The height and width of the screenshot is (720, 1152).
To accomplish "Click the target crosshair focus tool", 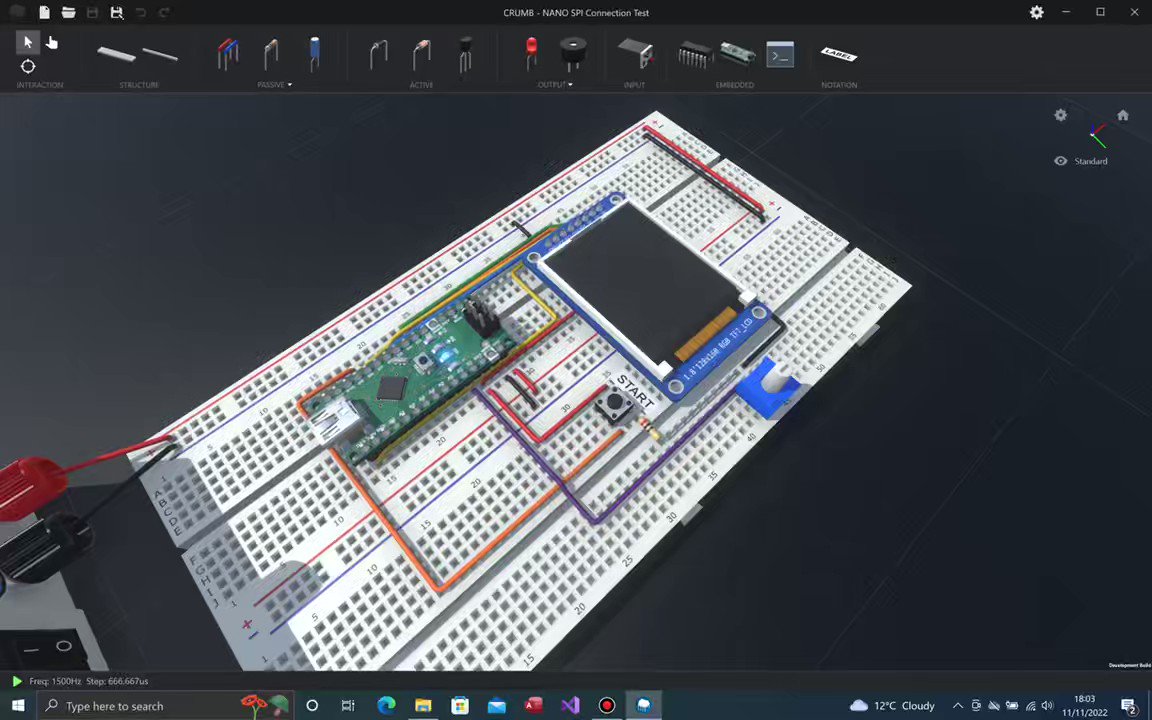I will tap(28, 66).
